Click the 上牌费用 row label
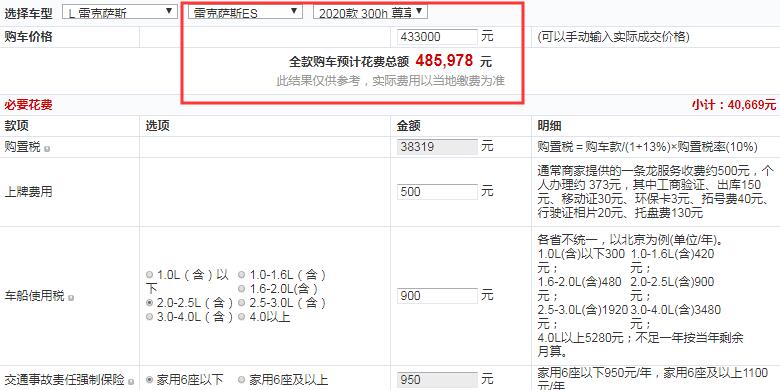This screenshot has width=780, height=390. click(28, 192)
